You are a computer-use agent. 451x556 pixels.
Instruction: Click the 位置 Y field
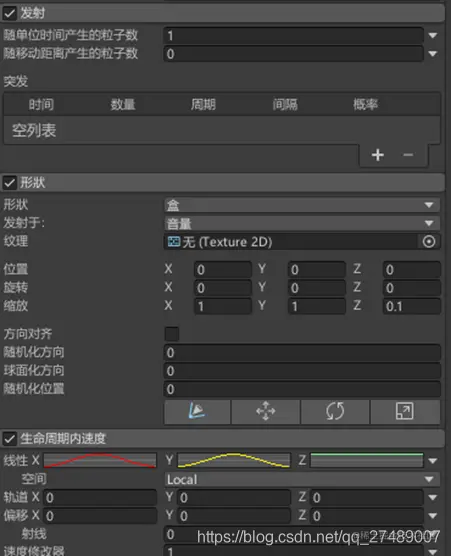(x=317, y=269)
